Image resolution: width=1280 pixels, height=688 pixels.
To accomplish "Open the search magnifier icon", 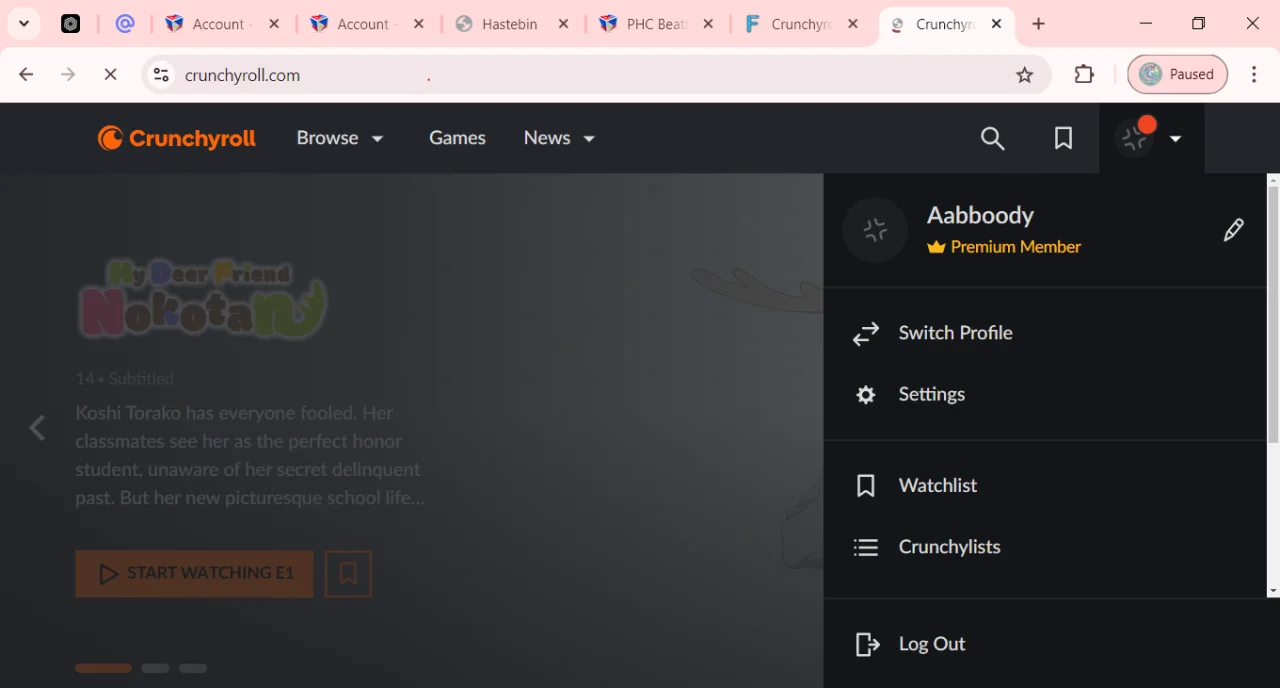I will [992, 138].
